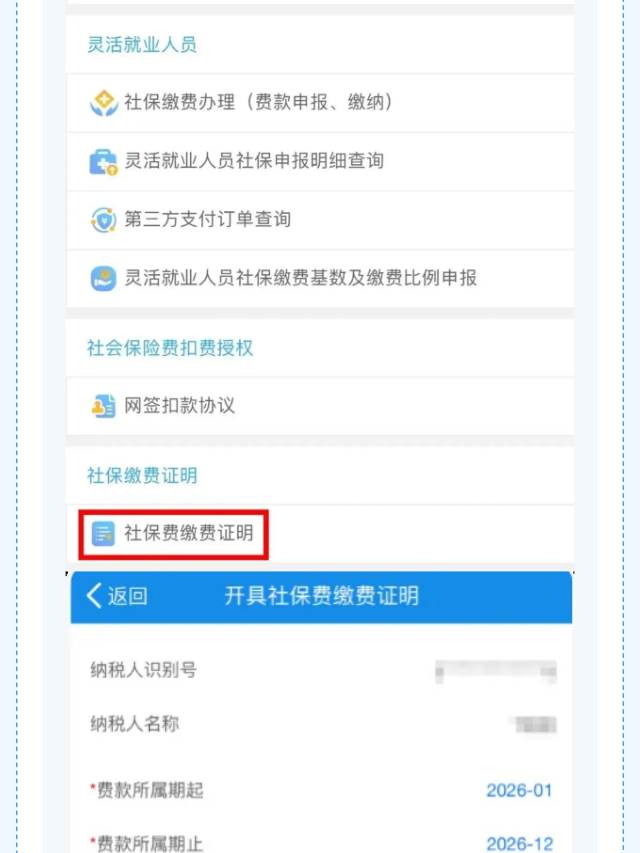The image size is (640, 853).
Task: Select the 社保费缴费证明 text label
Action: tap(189, 534)
